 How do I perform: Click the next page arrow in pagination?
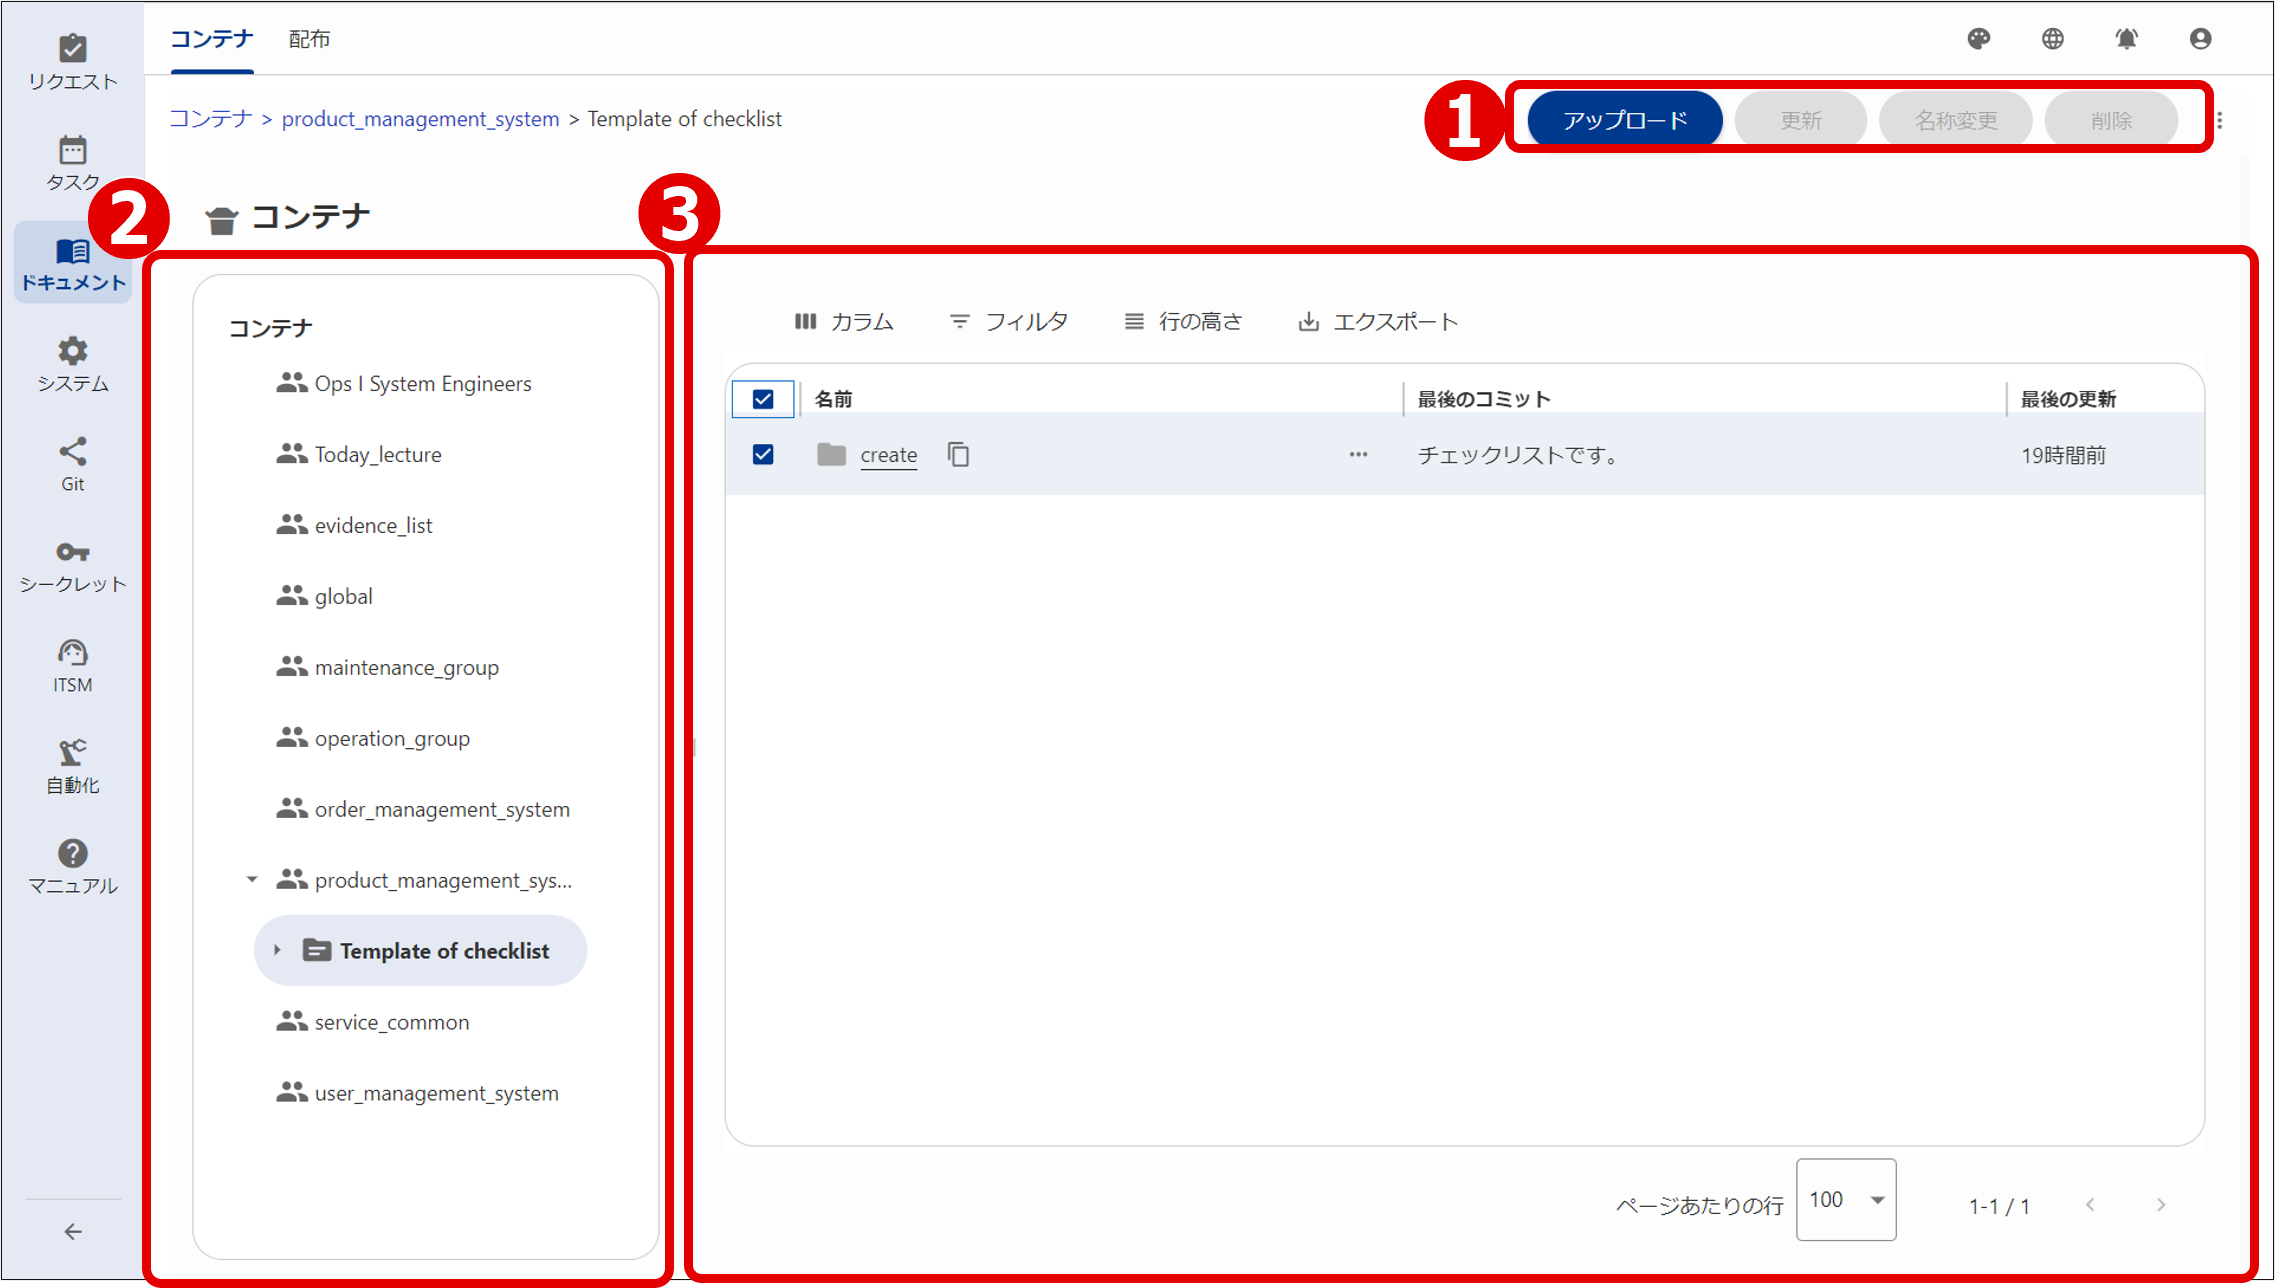(2160, 1205)
